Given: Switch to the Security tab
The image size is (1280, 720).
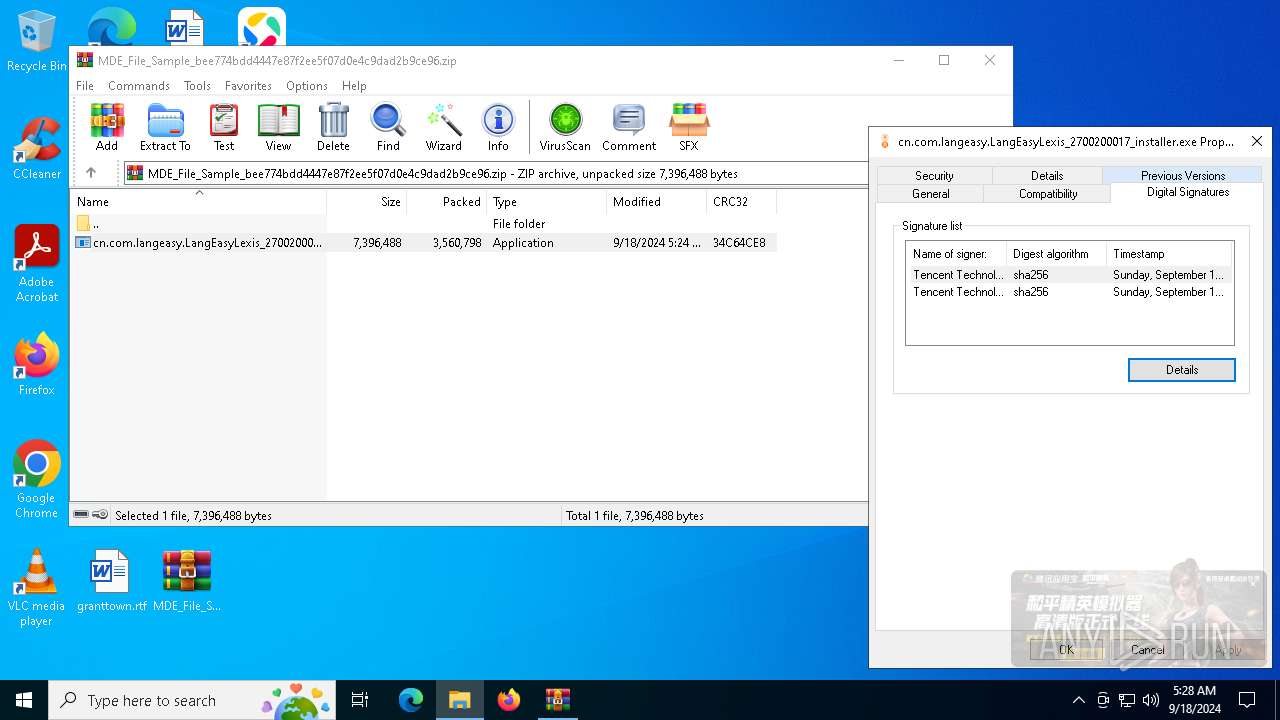Looking at the screenshot, I should pos(934,175).
